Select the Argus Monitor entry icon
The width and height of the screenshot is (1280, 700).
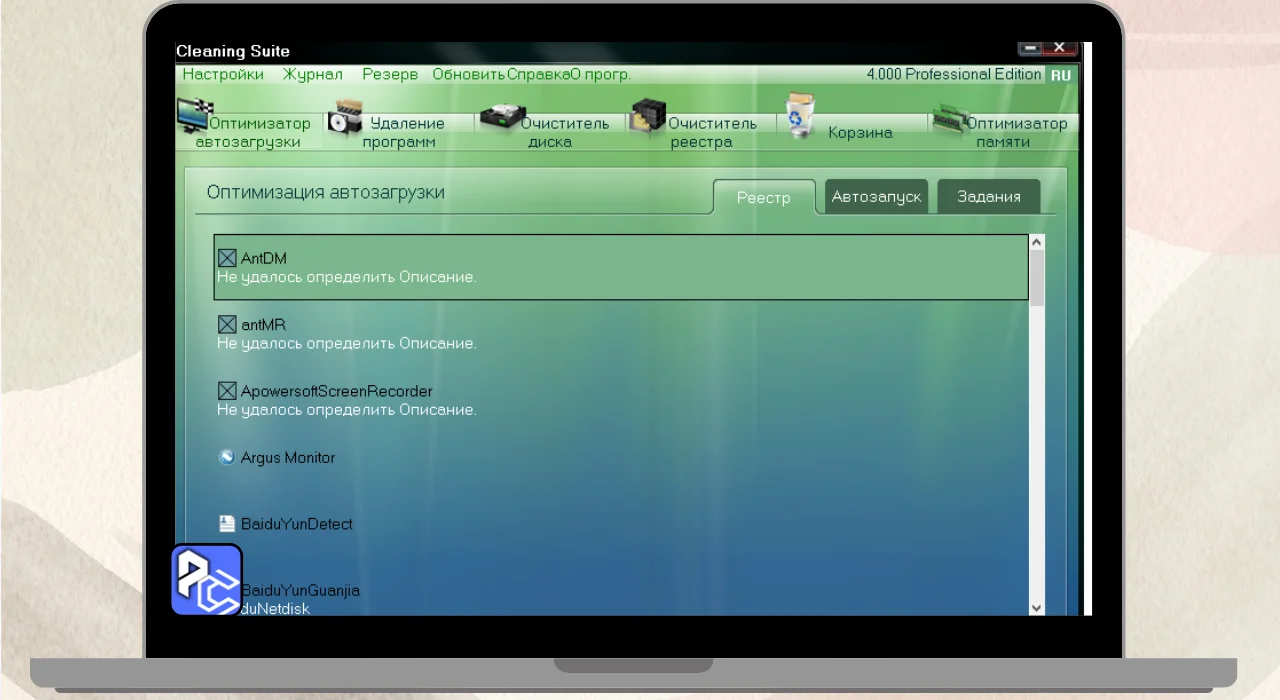(x=227, y=457)
